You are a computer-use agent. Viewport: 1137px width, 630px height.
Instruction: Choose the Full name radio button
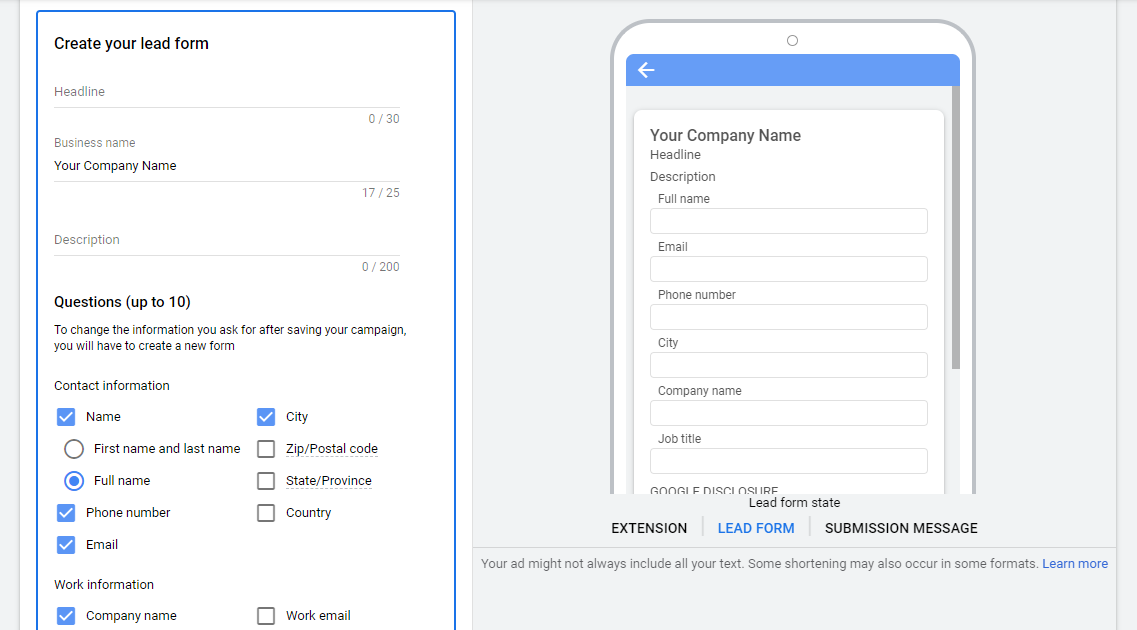[74, 481]
